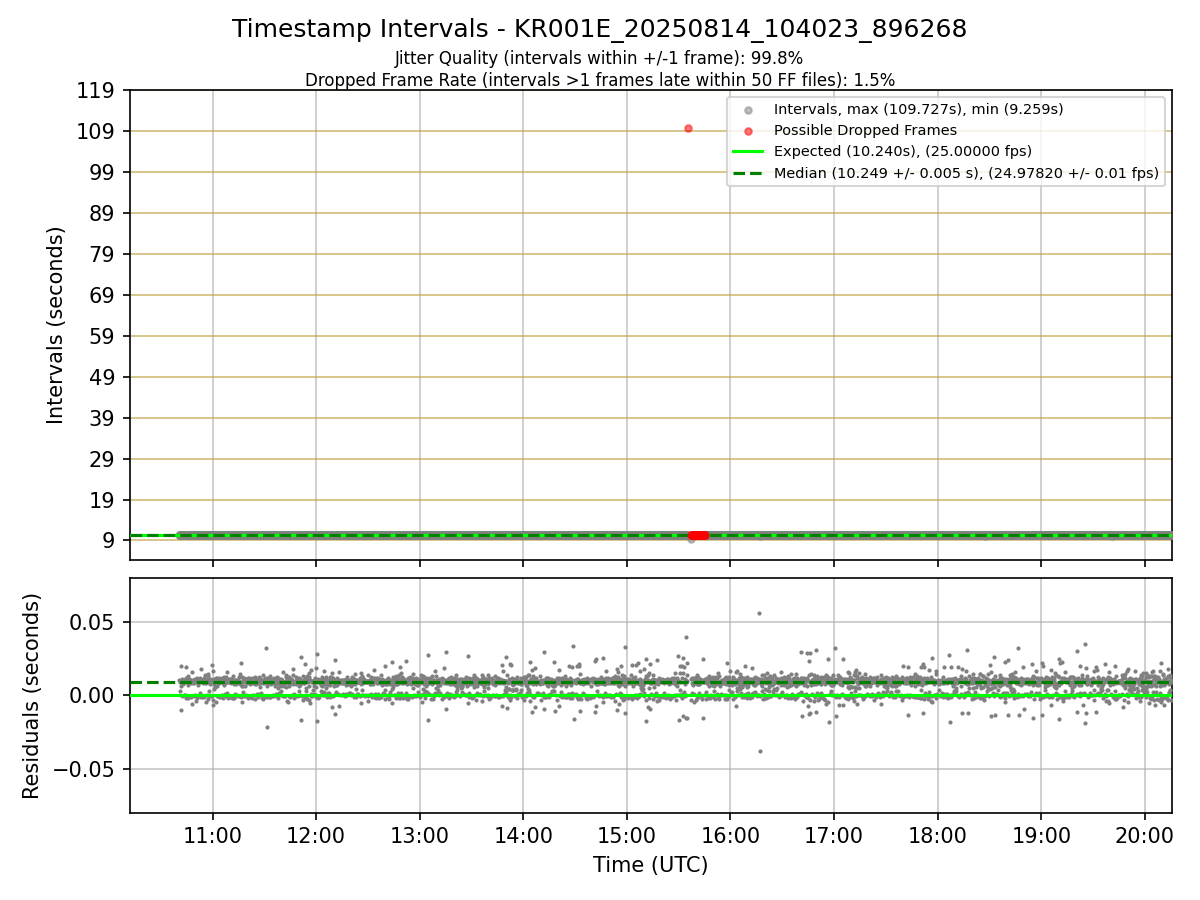1200x900 pixels.
Task: Select the 'Jitter Quality' 99.8% subtitle line
Action: 599,58
